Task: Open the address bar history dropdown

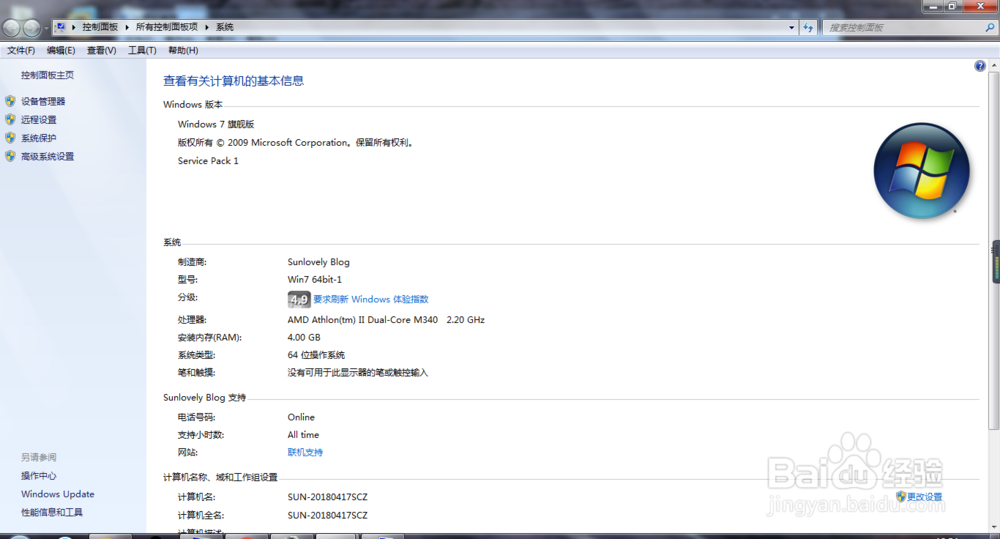Action: 791,27
